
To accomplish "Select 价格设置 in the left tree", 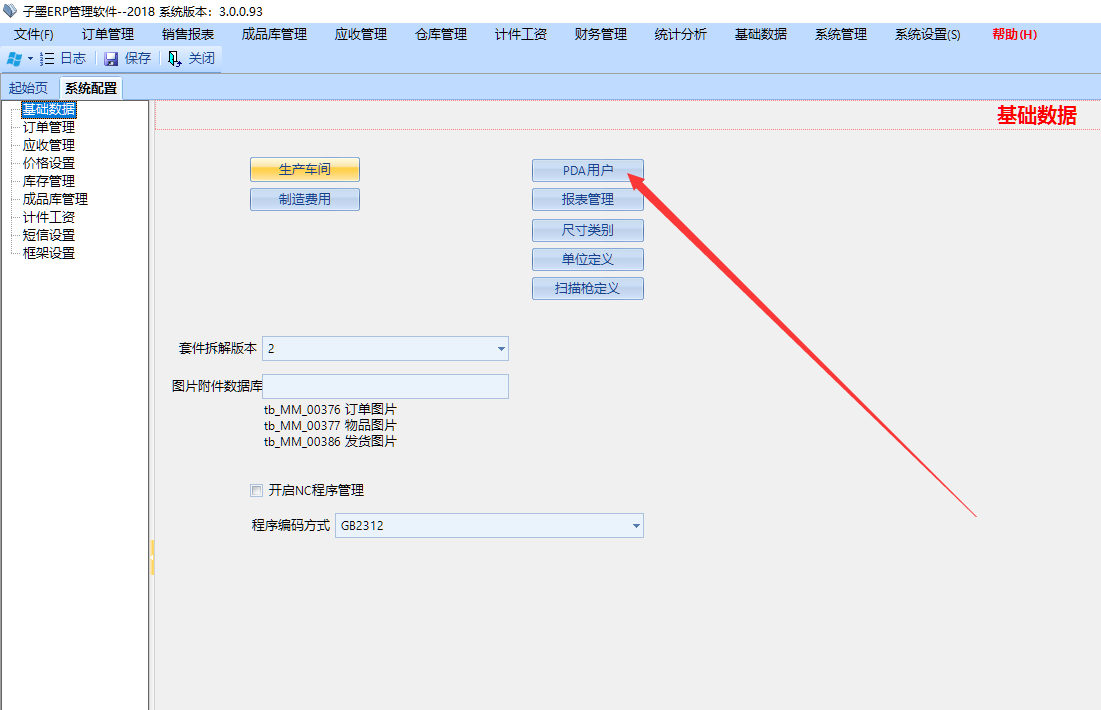I will 49,163.
